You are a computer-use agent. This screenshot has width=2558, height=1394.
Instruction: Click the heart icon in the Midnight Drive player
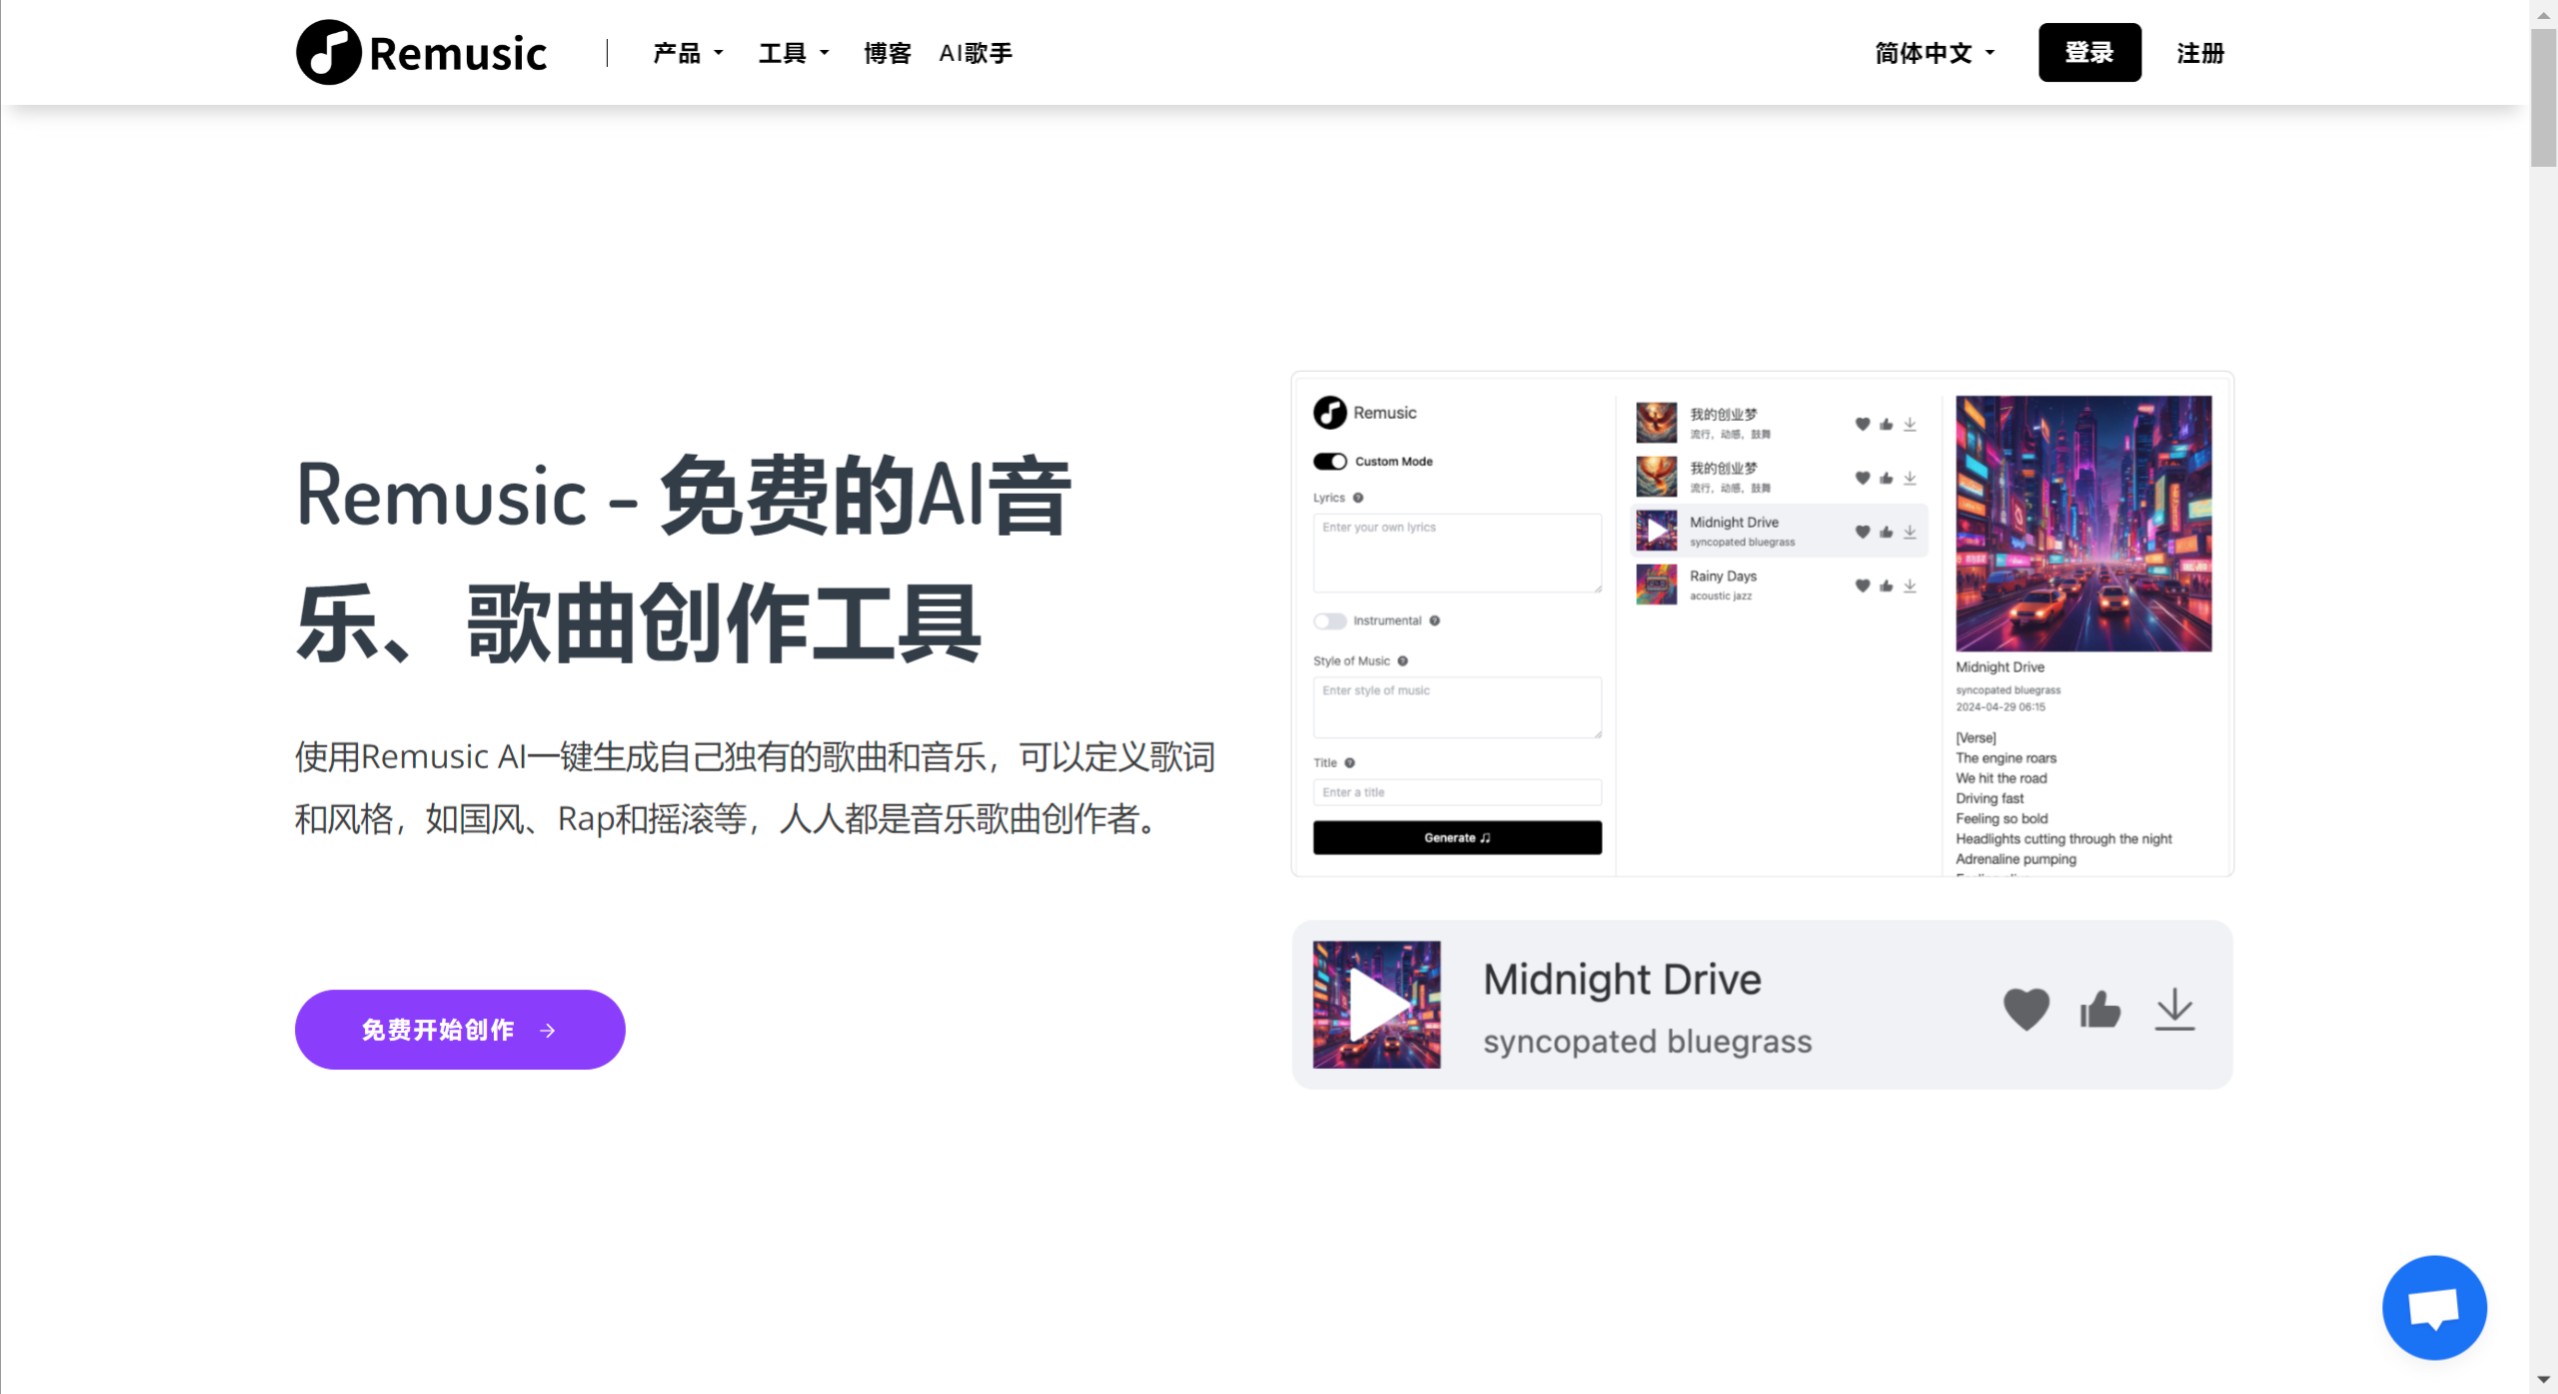click(2026, 1010)
